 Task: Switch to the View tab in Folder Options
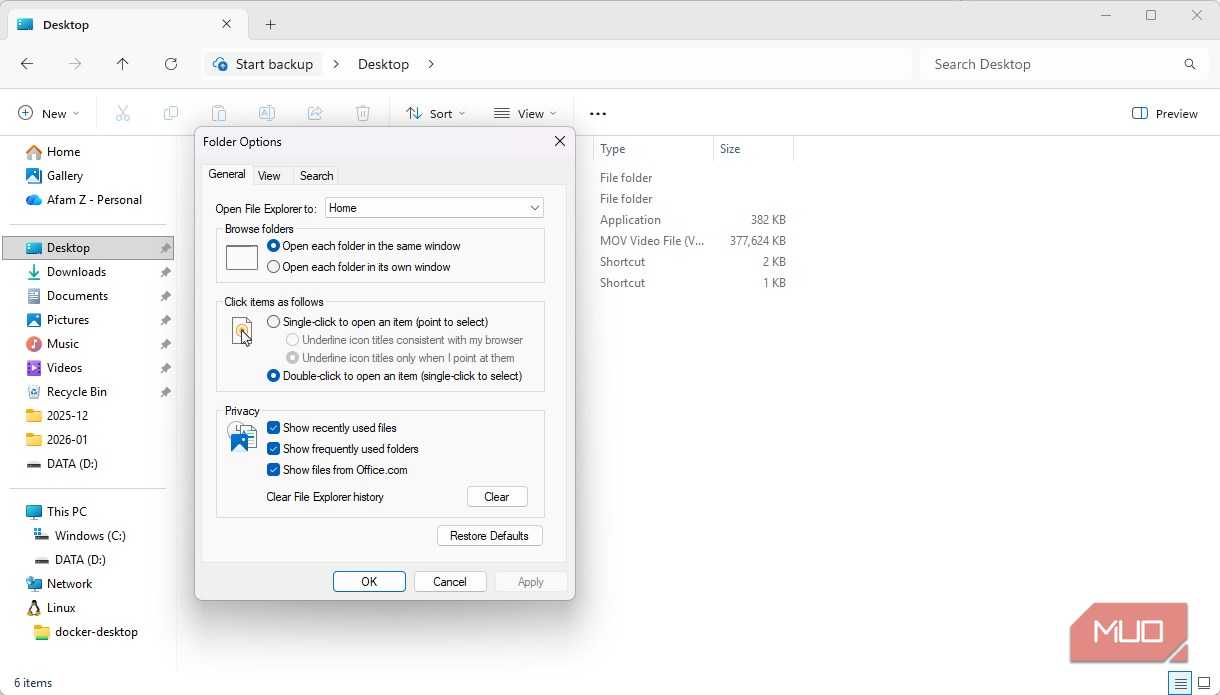click(269, 176)
